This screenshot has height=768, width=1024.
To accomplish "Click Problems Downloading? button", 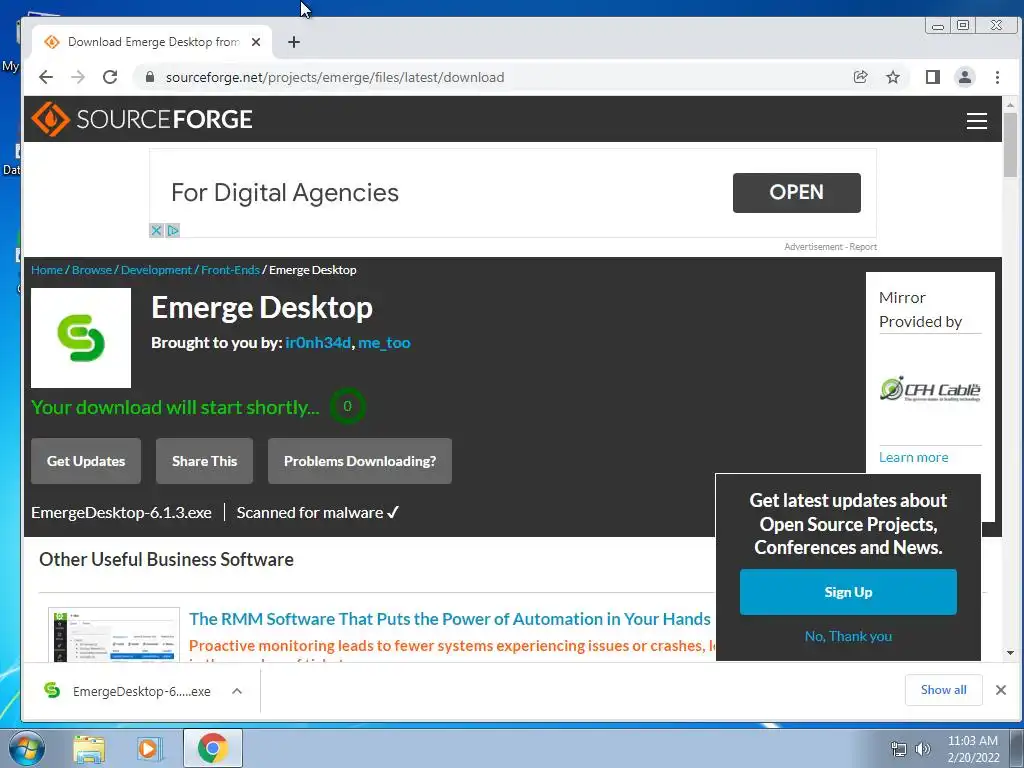I will coord(360,461).
